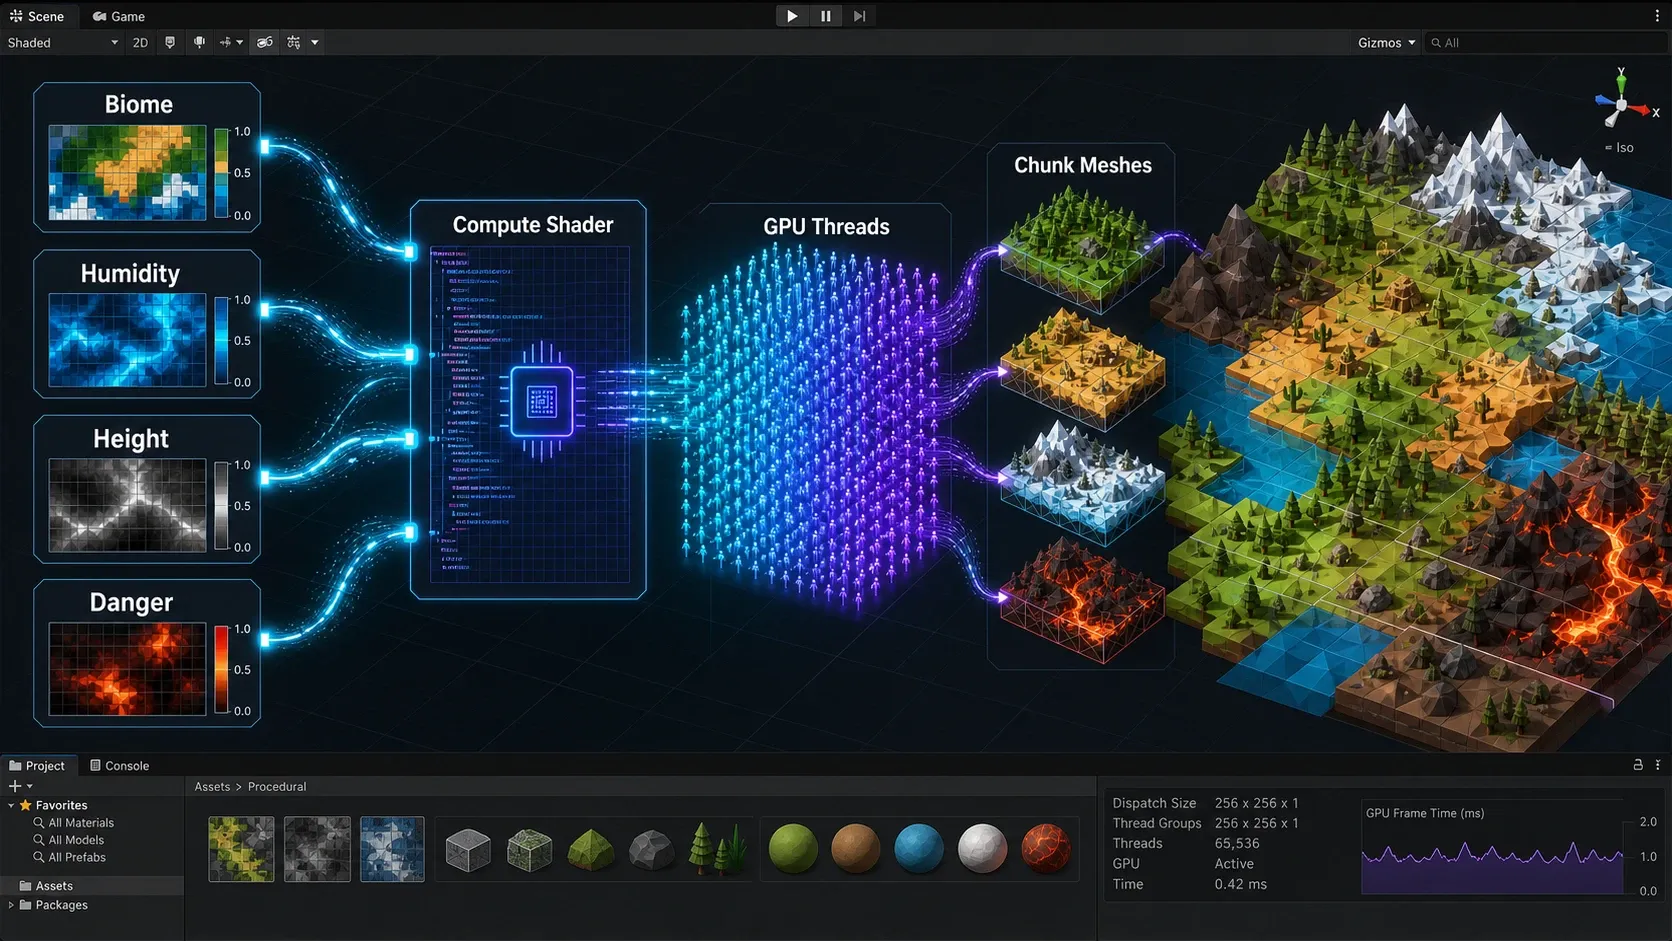The image size is (1672, 941).
Task: Toggle scene audio icon in Scene toolbar
Action: coord(199,43)
